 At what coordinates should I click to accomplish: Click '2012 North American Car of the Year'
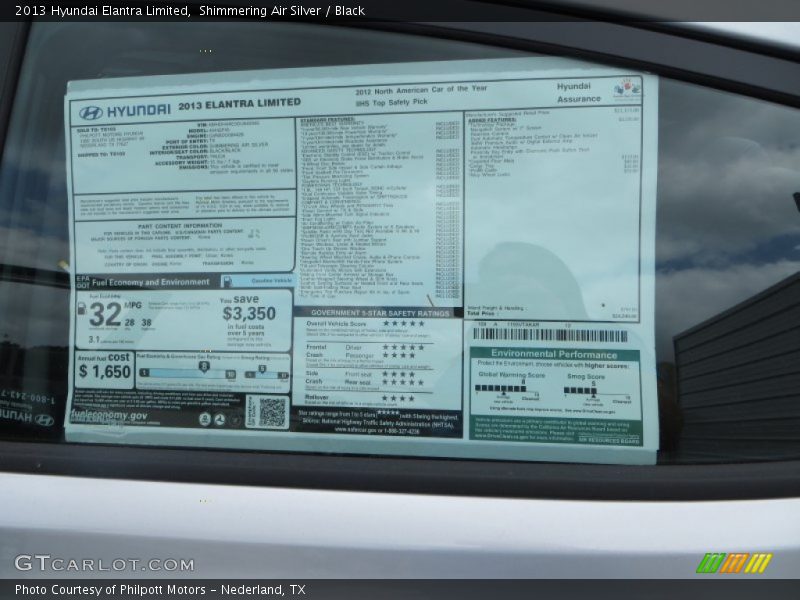tap(421, 90)
